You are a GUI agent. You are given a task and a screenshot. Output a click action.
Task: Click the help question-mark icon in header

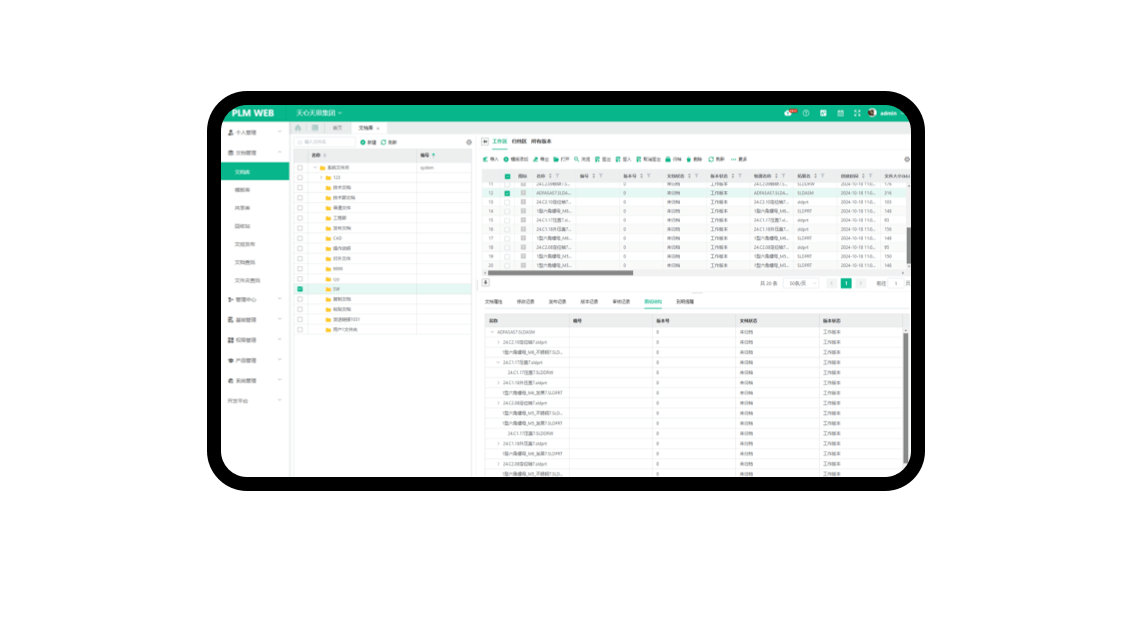(x=806, y=113)
